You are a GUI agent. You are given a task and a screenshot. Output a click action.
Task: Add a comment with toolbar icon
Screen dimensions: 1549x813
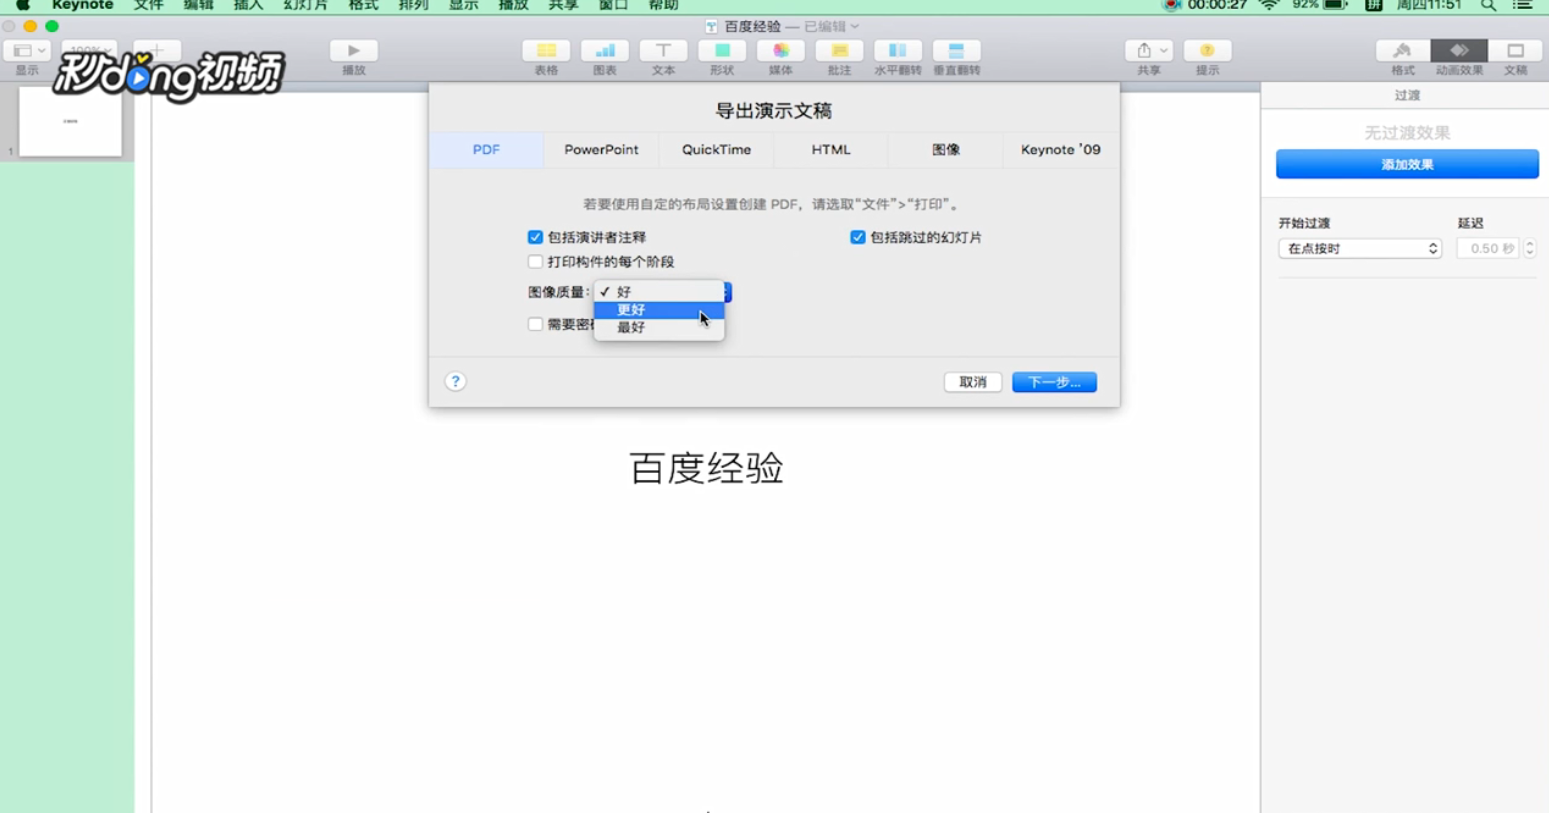839,51
